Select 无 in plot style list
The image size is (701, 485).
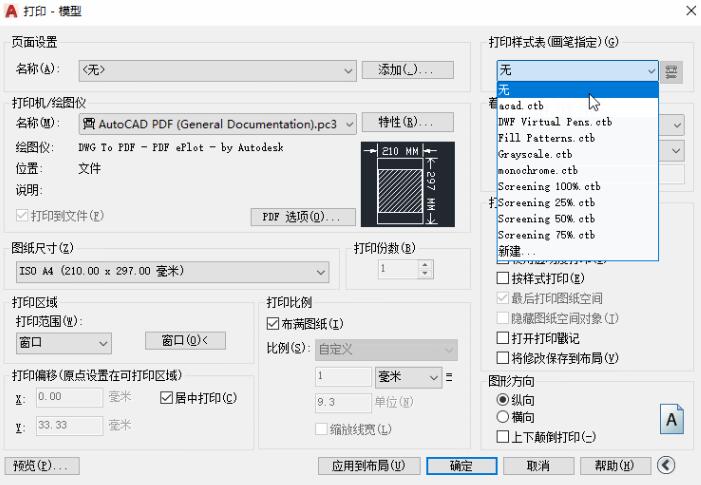(x=577, y=90)
